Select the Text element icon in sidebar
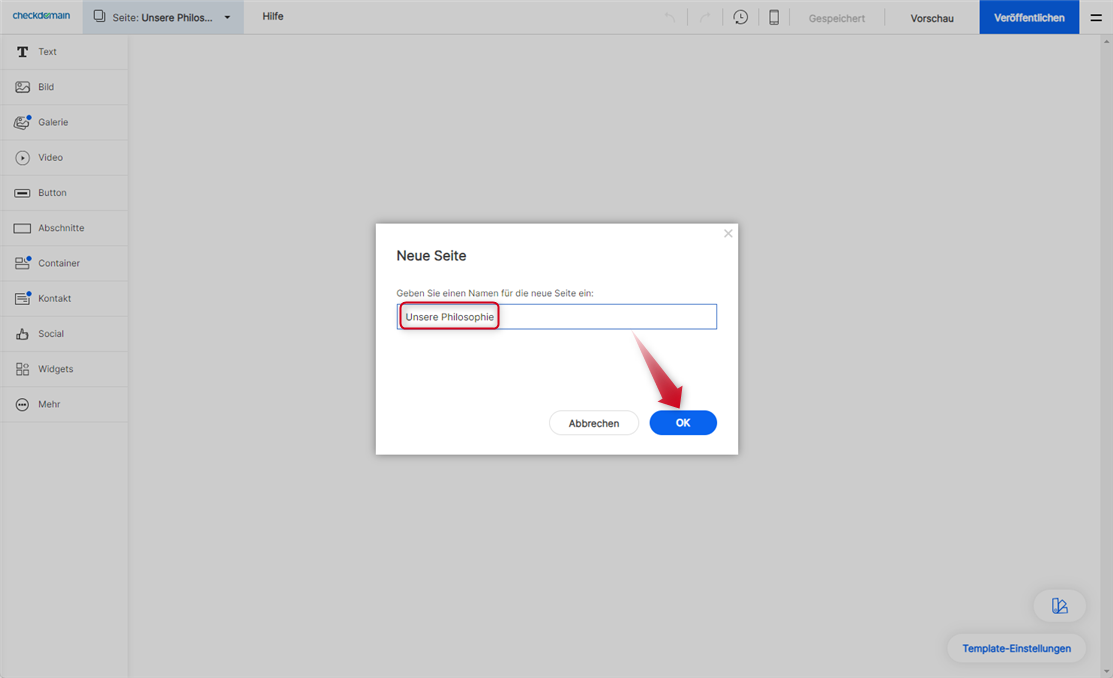Screen dimensions: 1113x678 (22, 52)
